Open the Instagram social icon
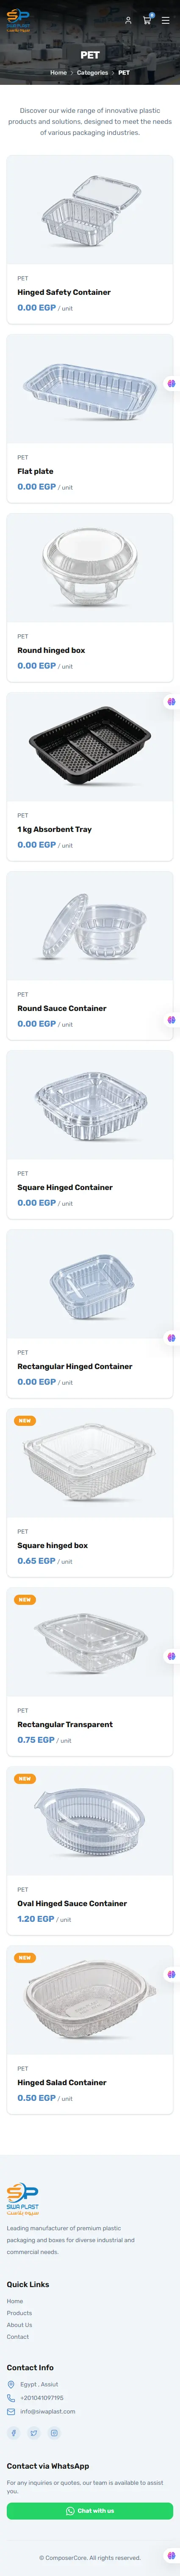Screen dimensions: 180x2576 click(54, 2433)
